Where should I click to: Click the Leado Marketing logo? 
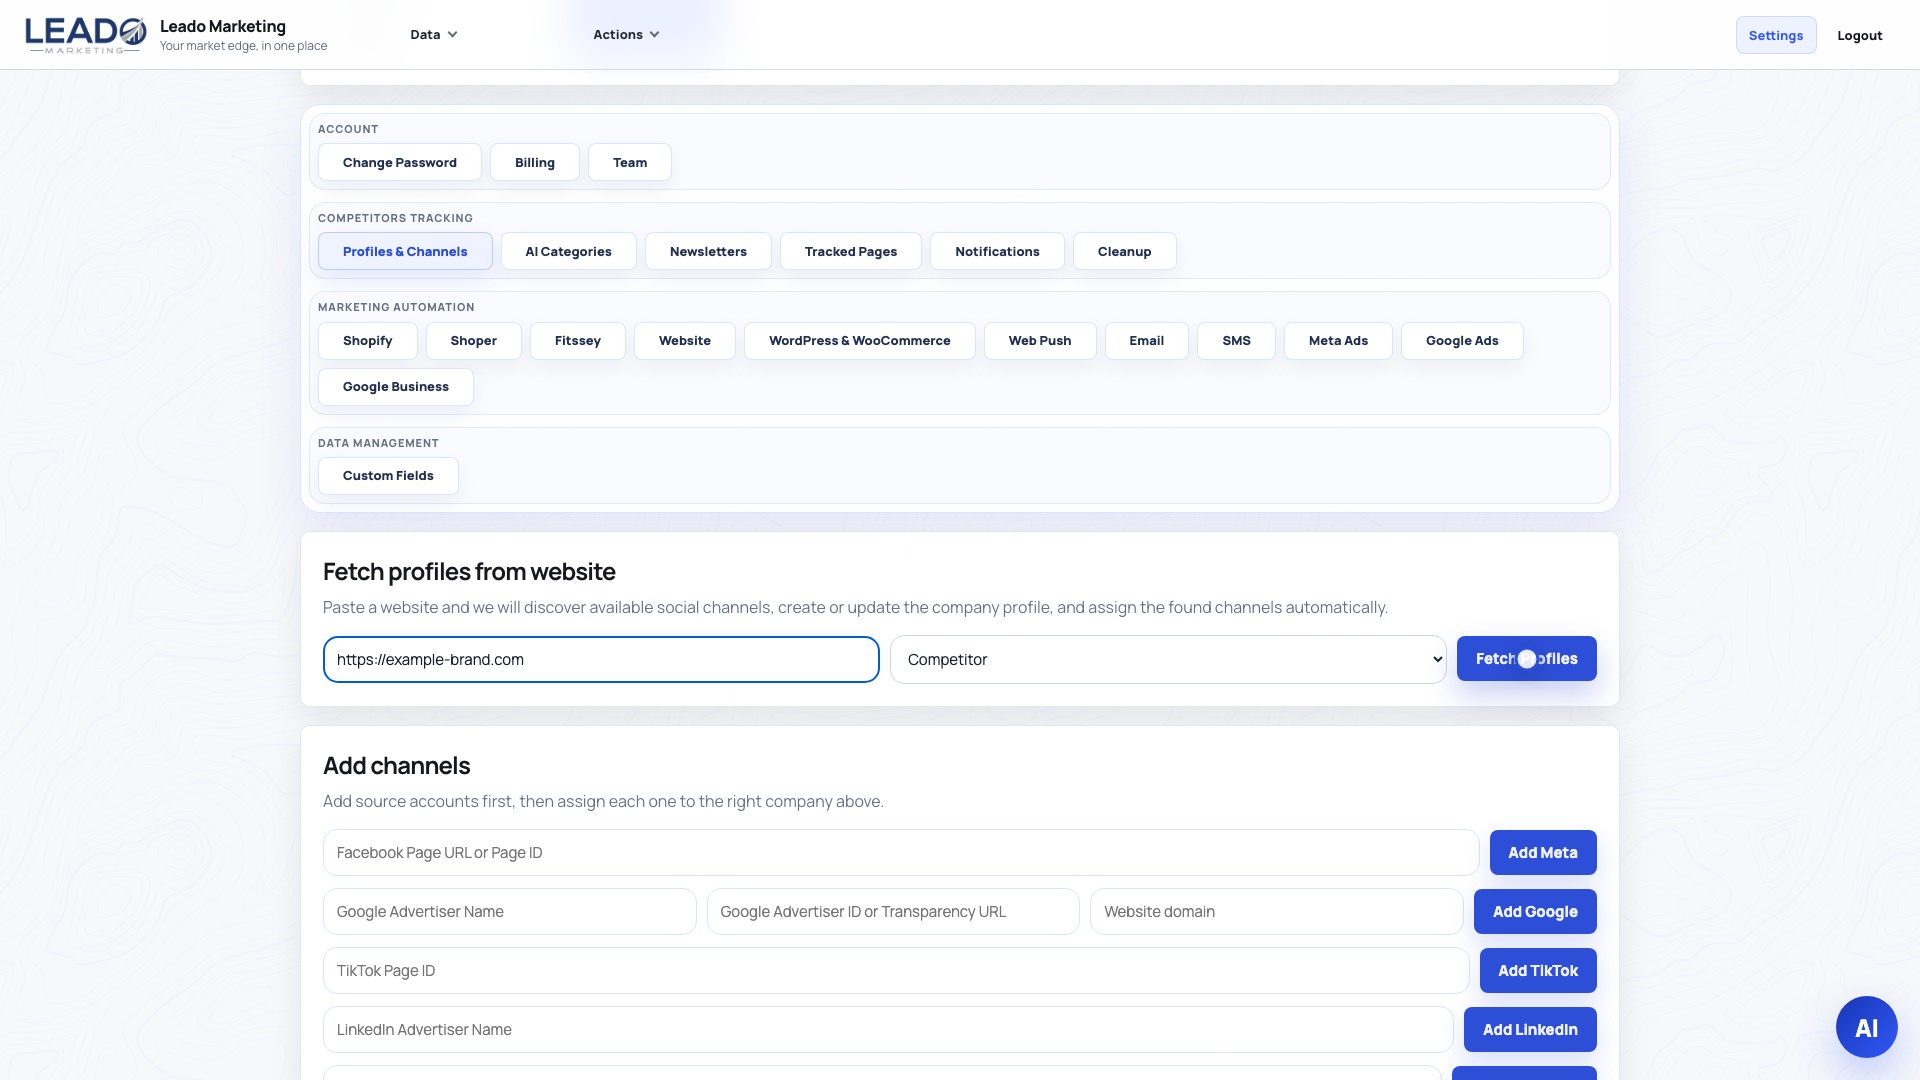tap(85, 35)
